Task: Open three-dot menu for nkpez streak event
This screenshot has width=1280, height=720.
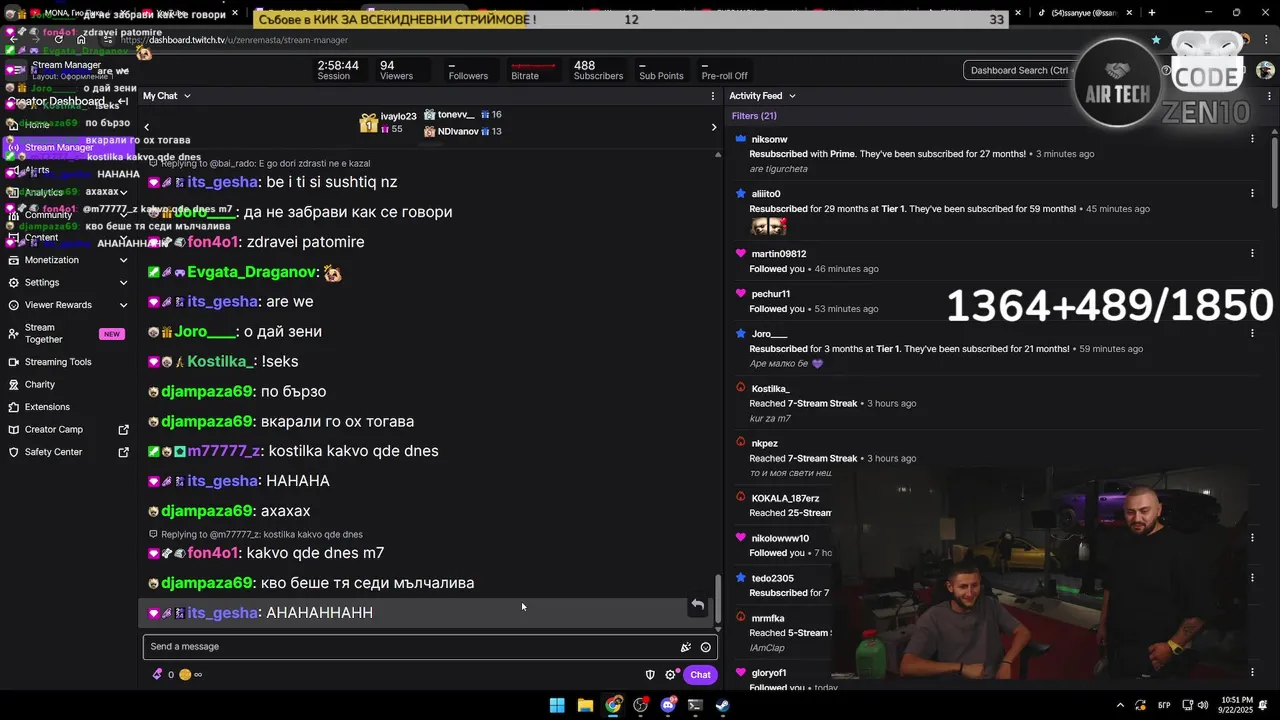Action: pyautogui.click(x=1252, y=443)
